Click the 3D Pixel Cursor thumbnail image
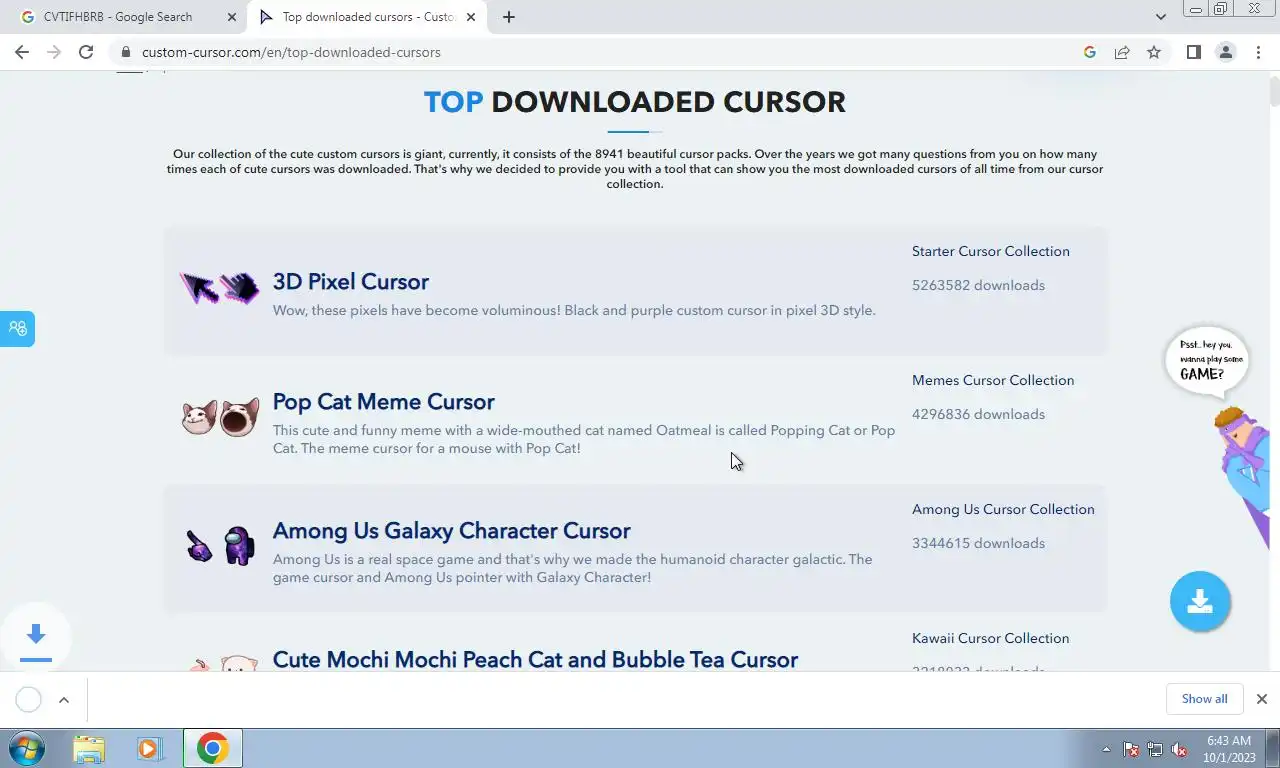Viewport: 1280px width, 768px height. [x=220, y=288]
